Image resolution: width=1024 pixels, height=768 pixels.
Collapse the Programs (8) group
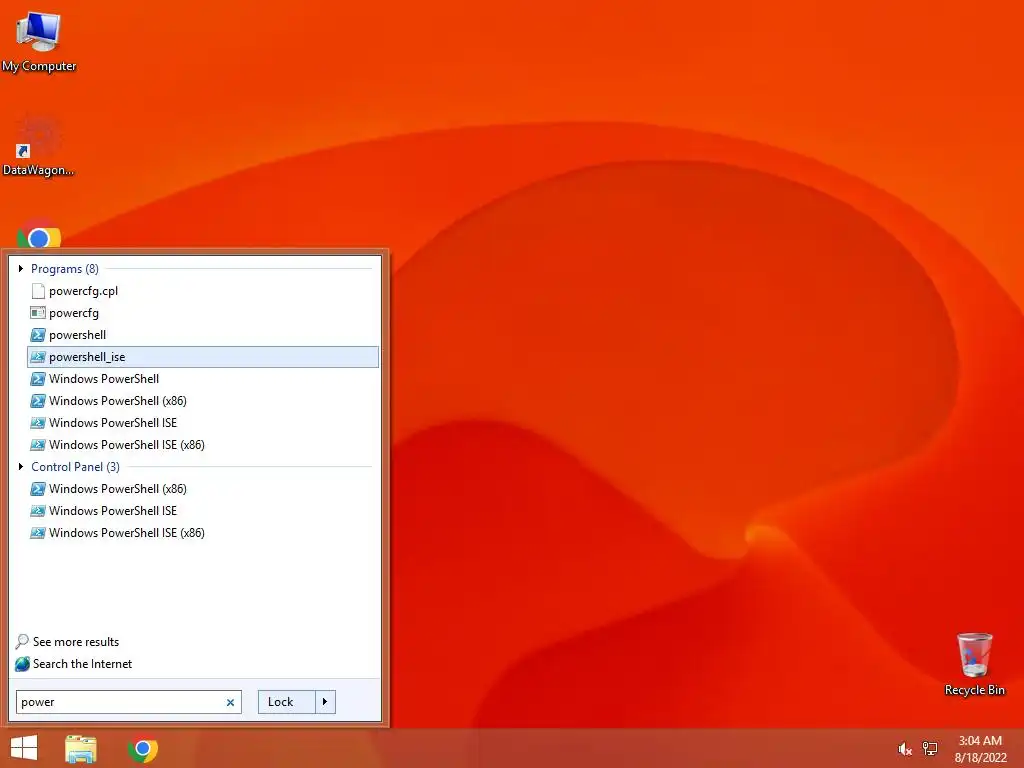click(x=21, y=268)
